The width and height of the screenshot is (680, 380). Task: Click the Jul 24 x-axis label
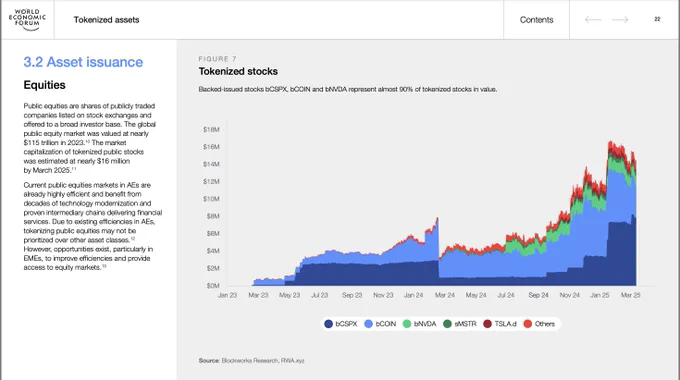coord(506,295)
